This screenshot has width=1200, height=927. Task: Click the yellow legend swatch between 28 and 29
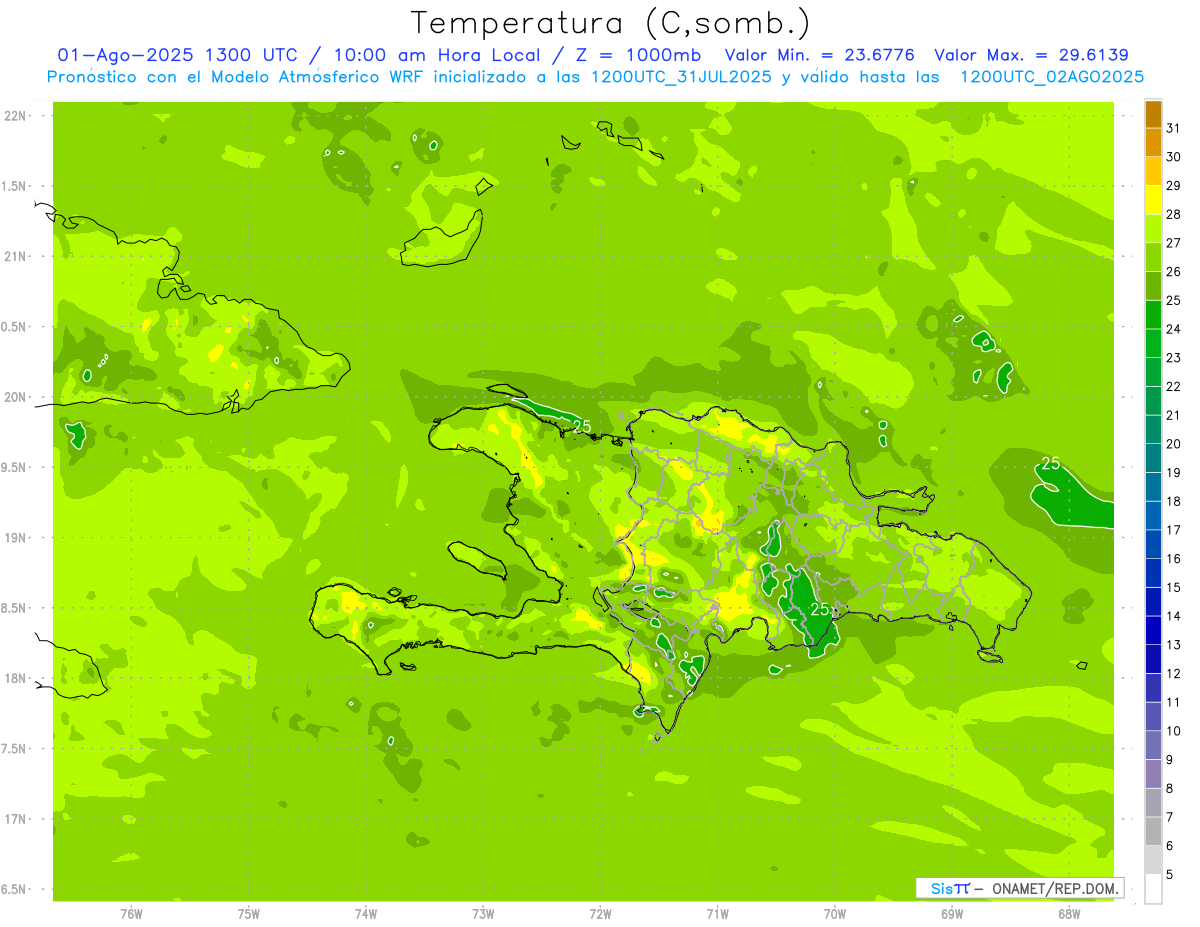click(1153, 199)
